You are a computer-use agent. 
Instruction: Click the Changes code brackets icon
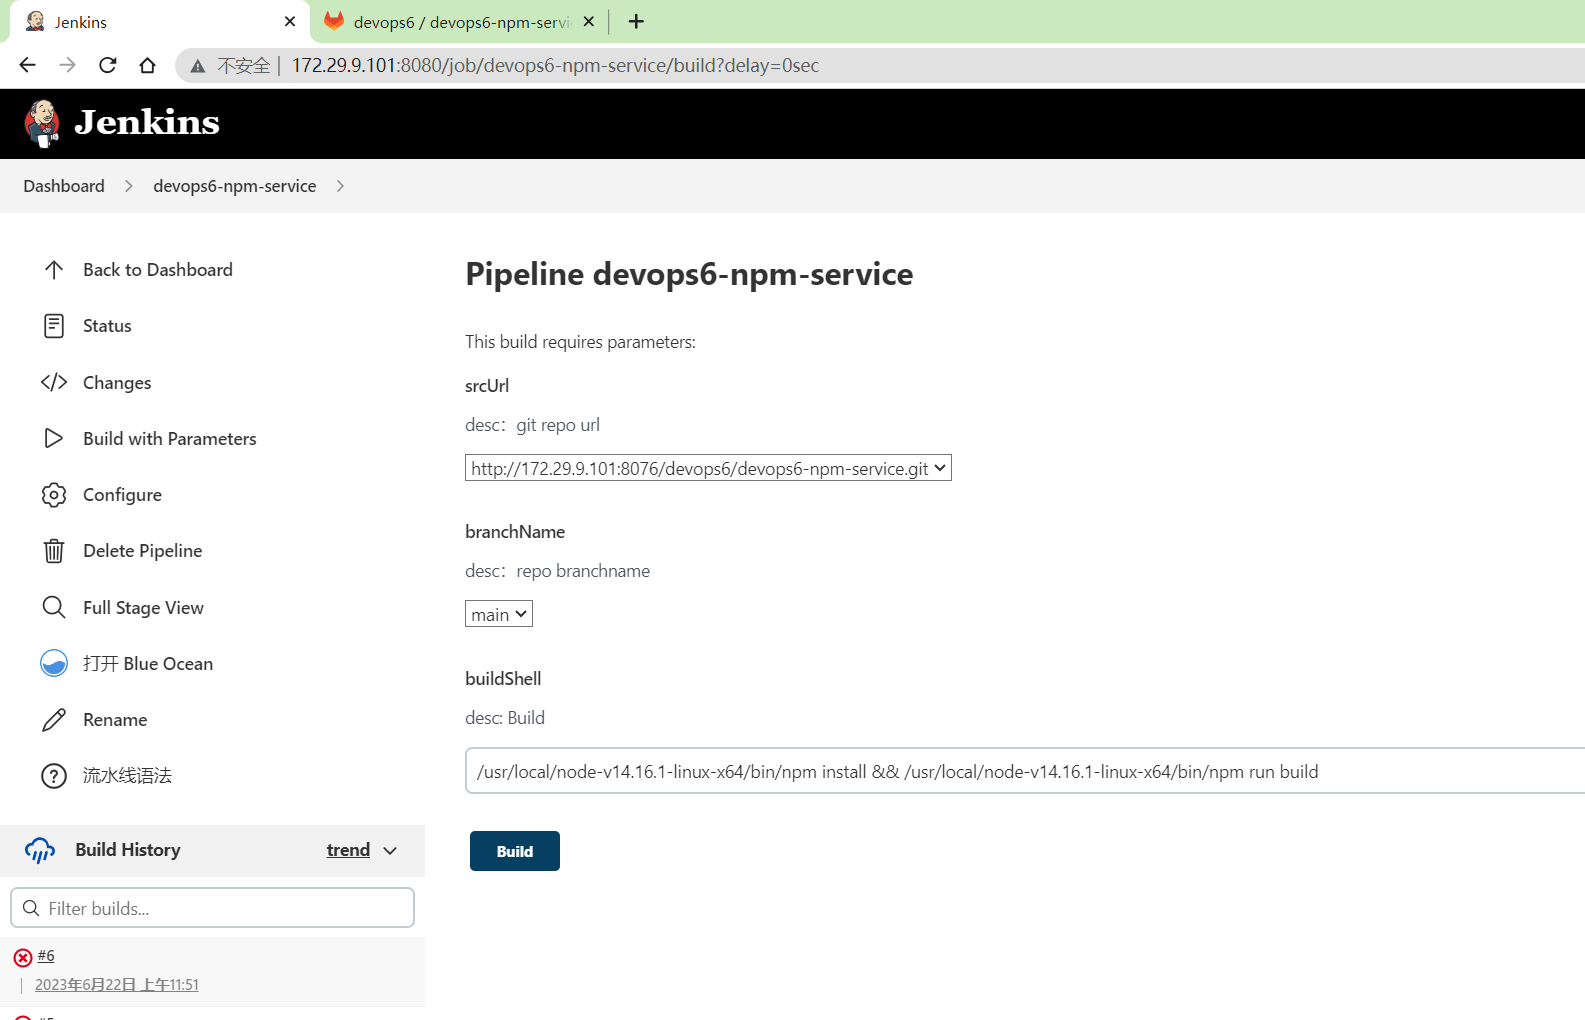54,382
